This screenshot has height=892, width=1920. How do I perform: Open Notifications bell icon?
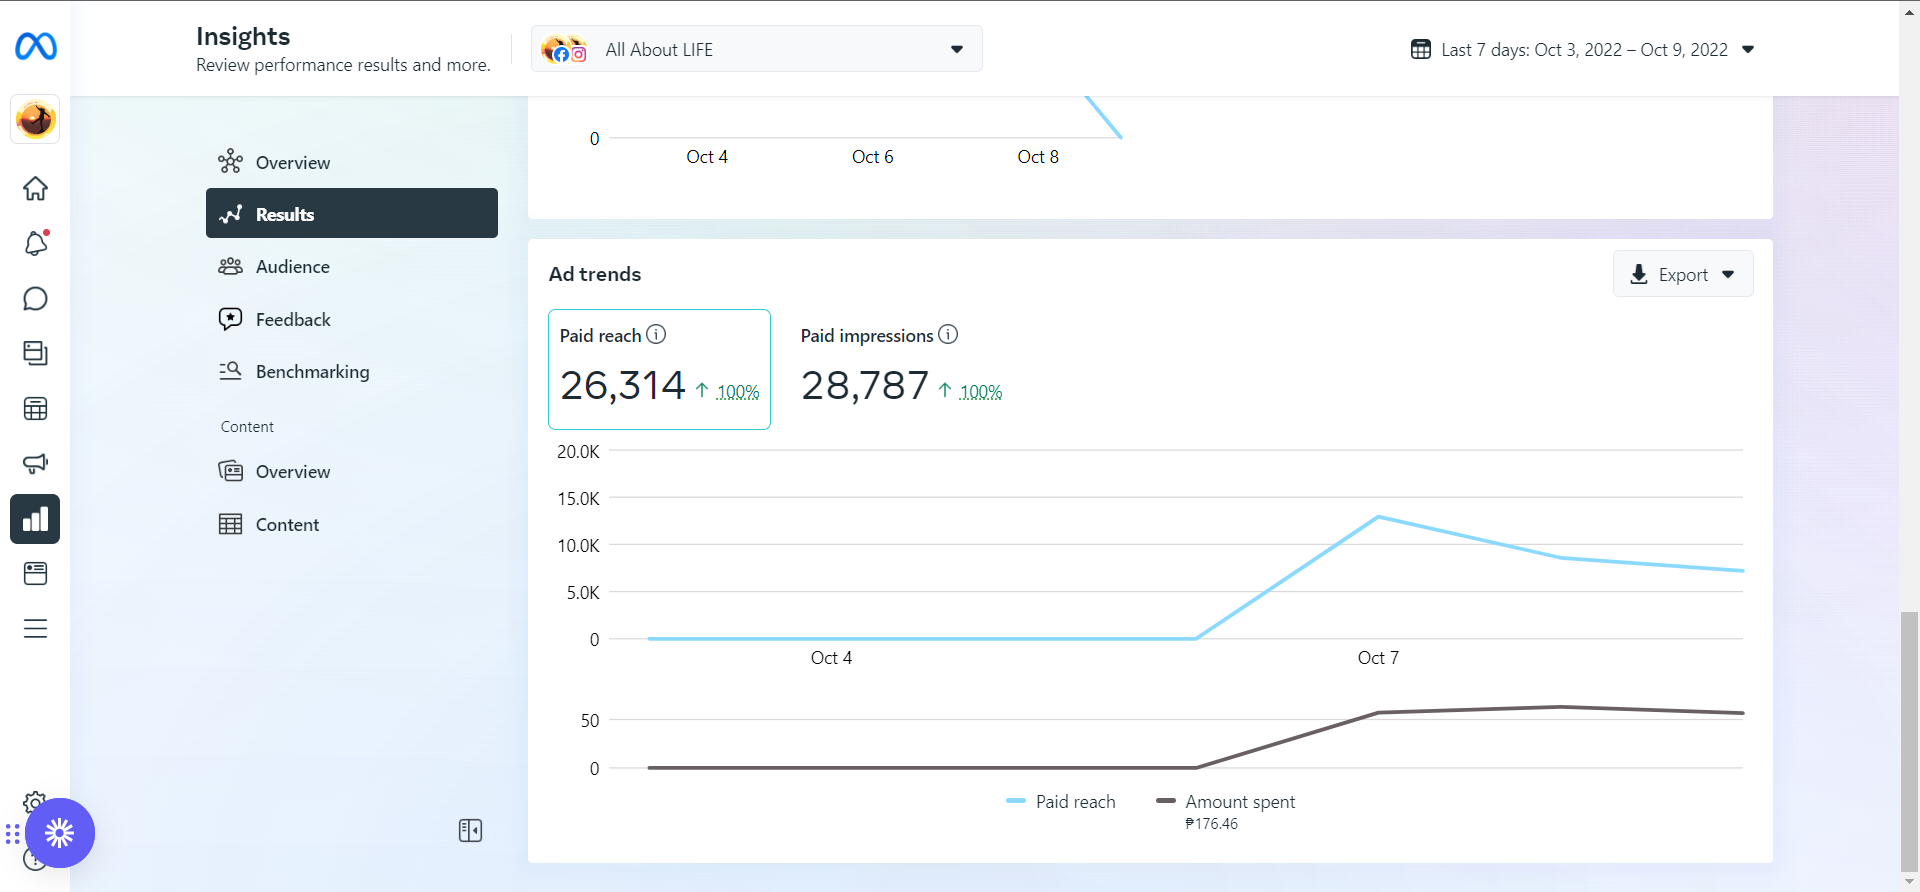35,243
